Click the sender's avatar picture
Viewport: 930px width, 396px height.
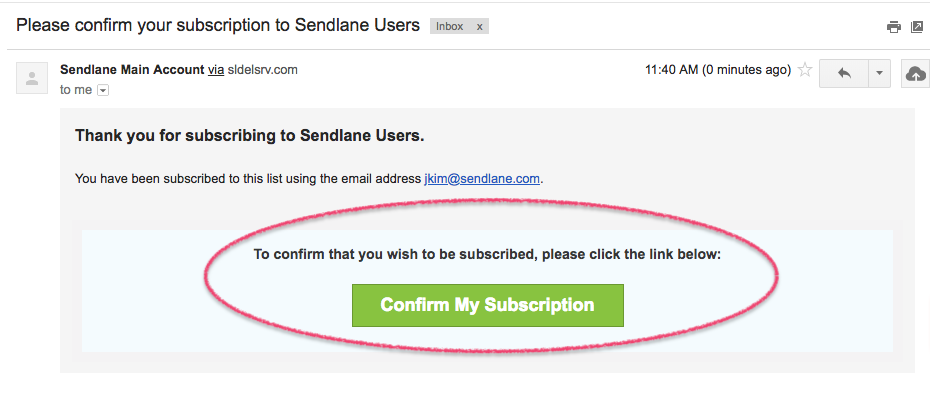[32, 78]
